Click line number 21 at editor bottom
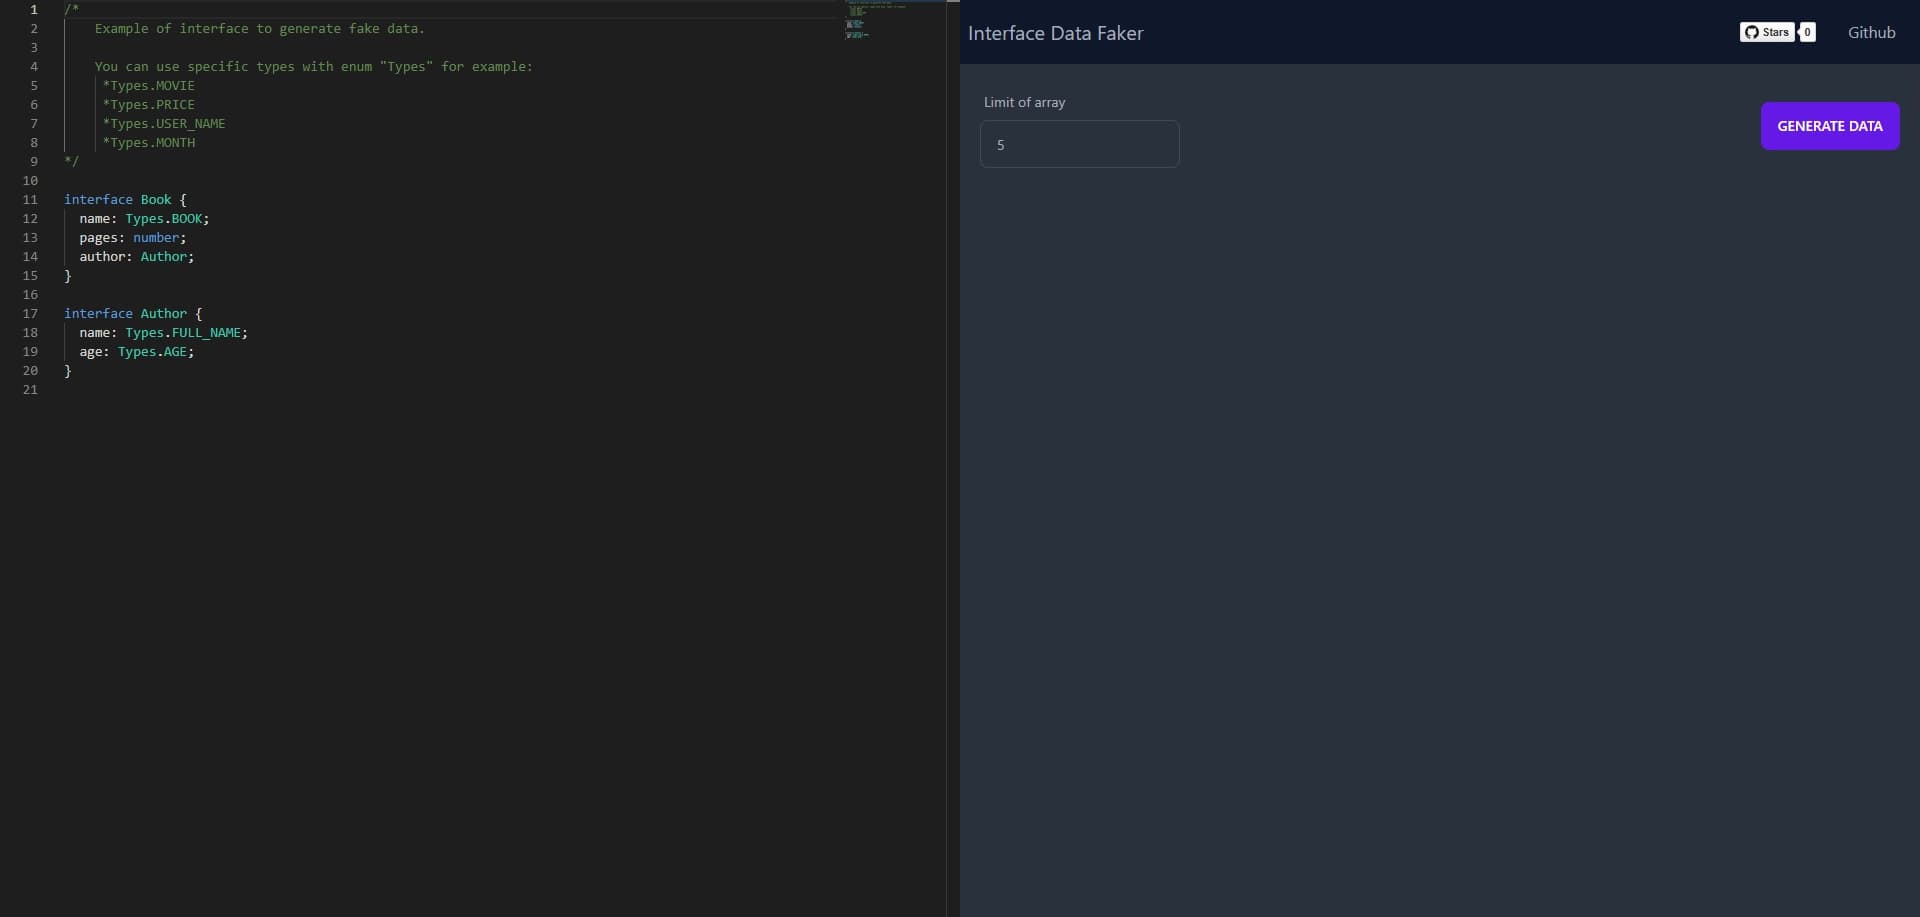The width and height of the screenshot is (1920, 917). (x=30, y=389)
